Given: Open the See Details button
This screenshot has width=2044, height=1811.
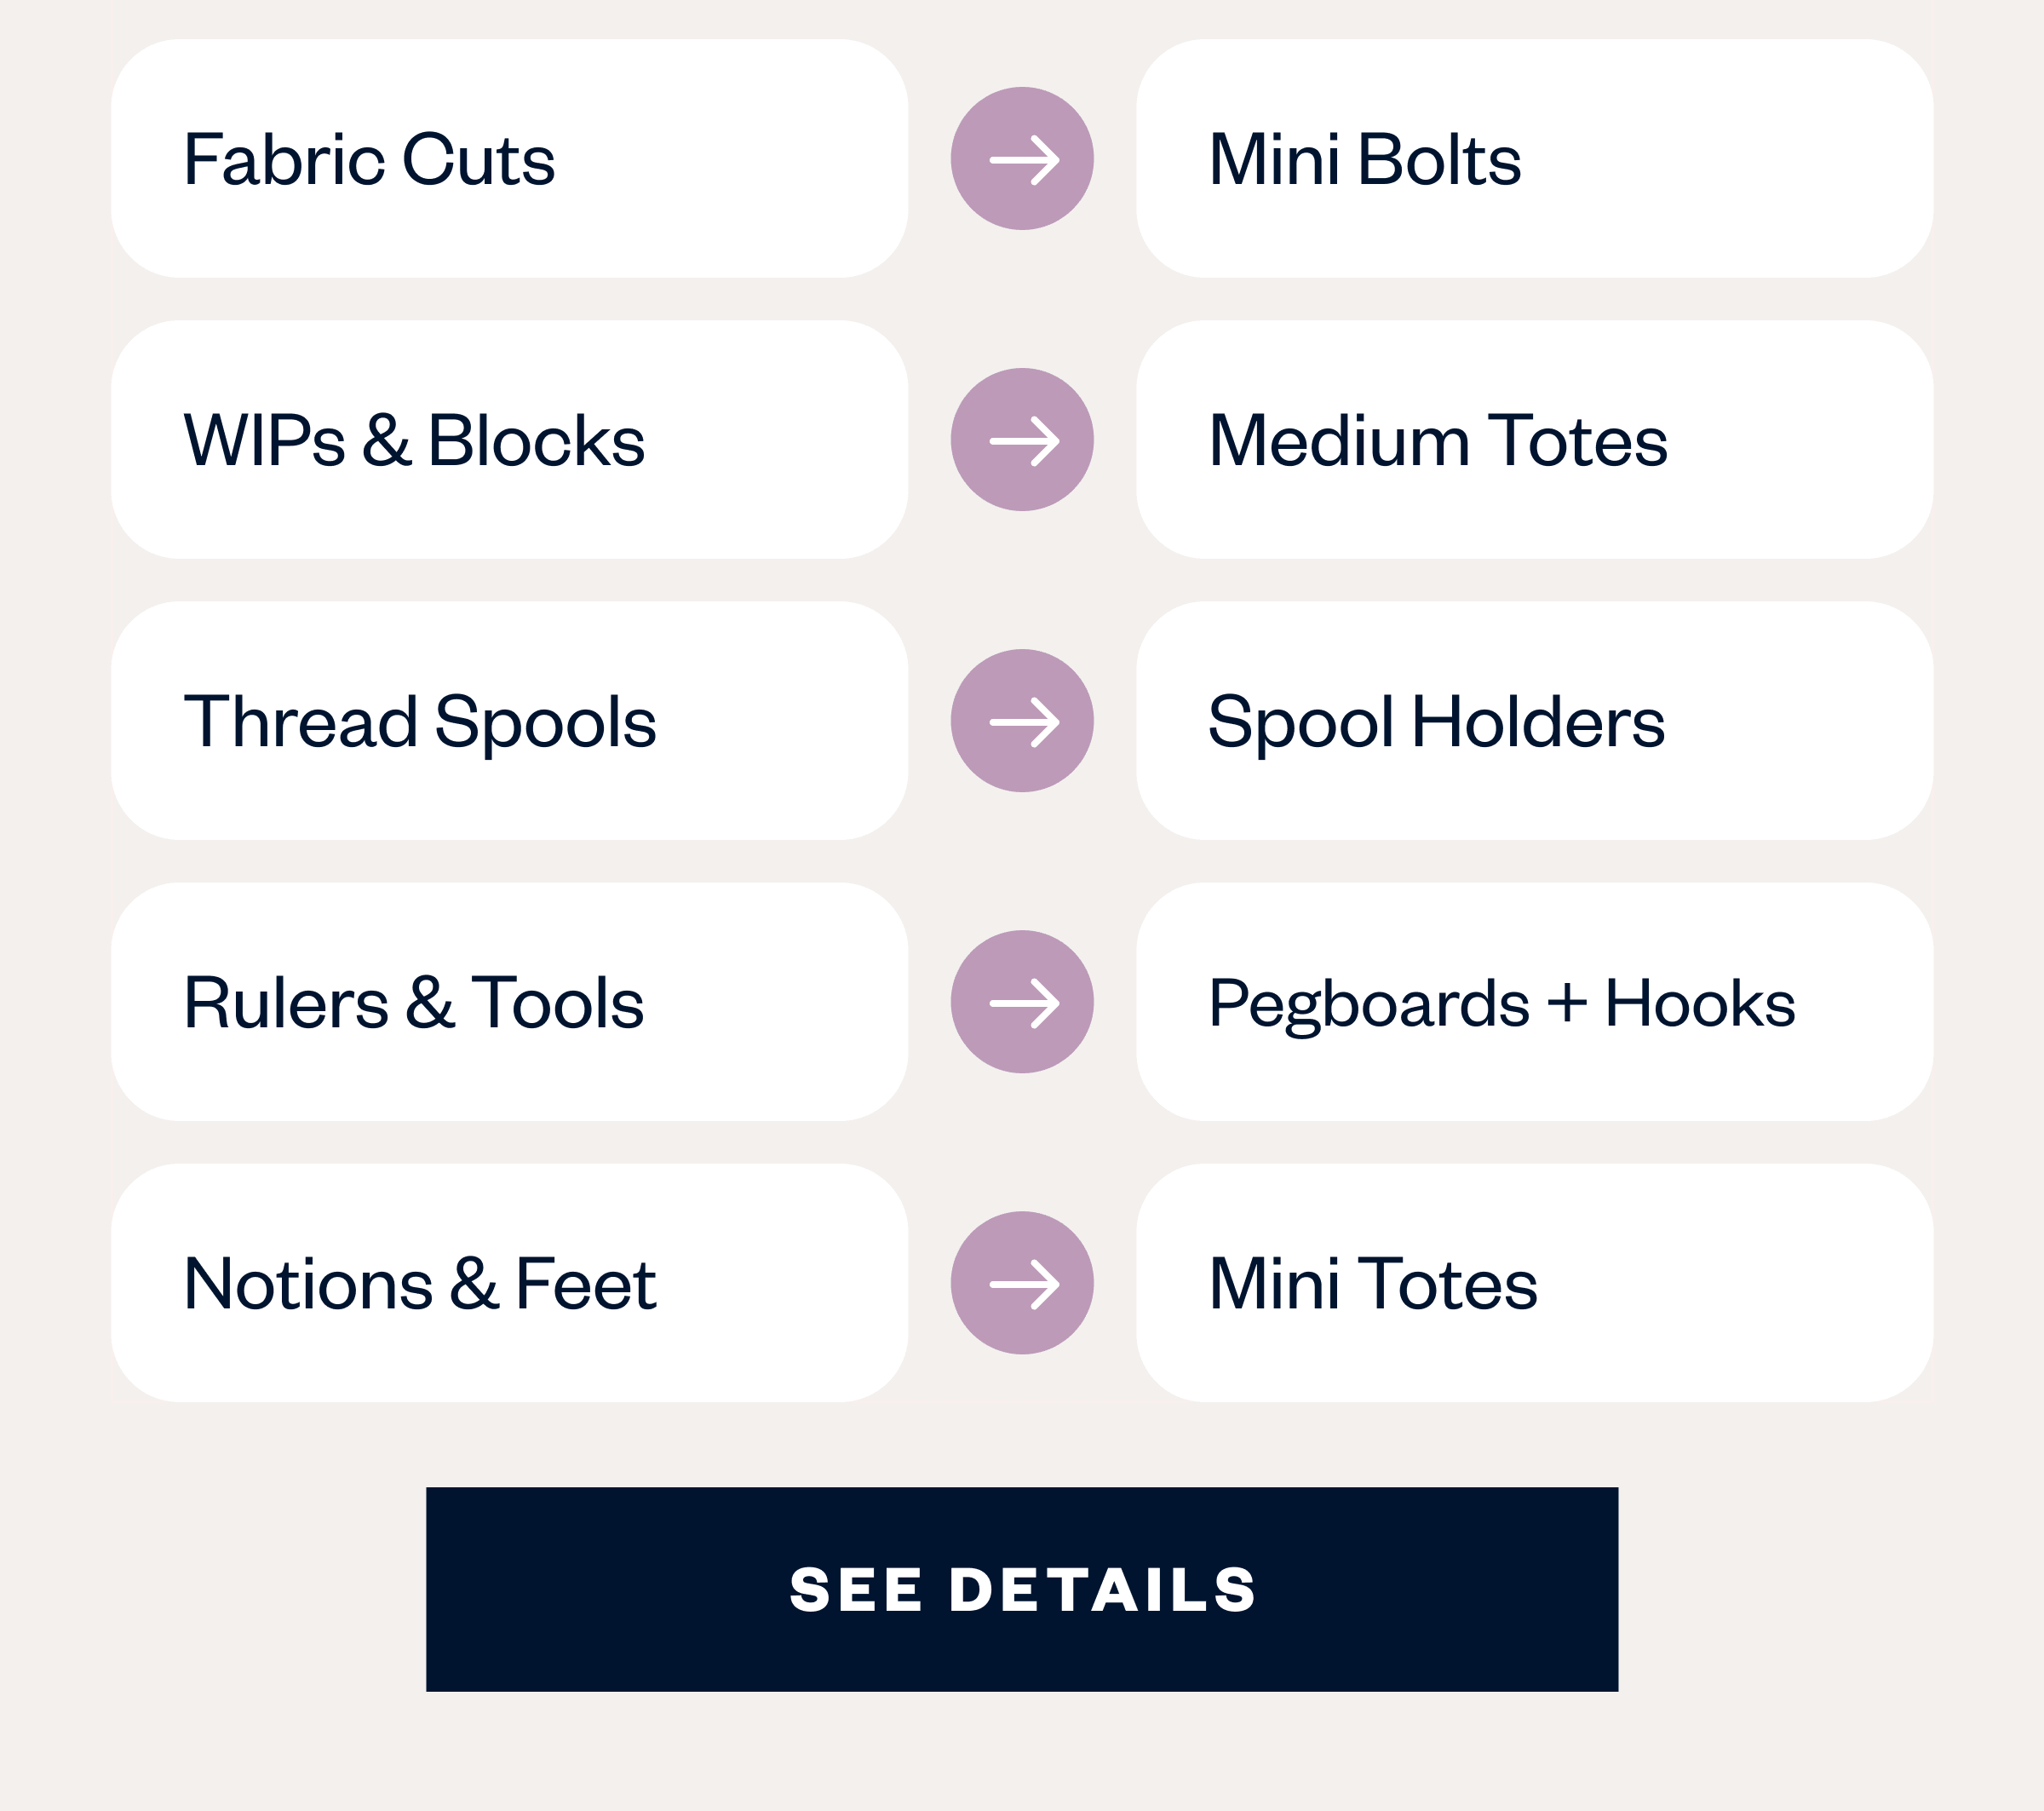Looking at the screenshot, I should [1022, 1590].
